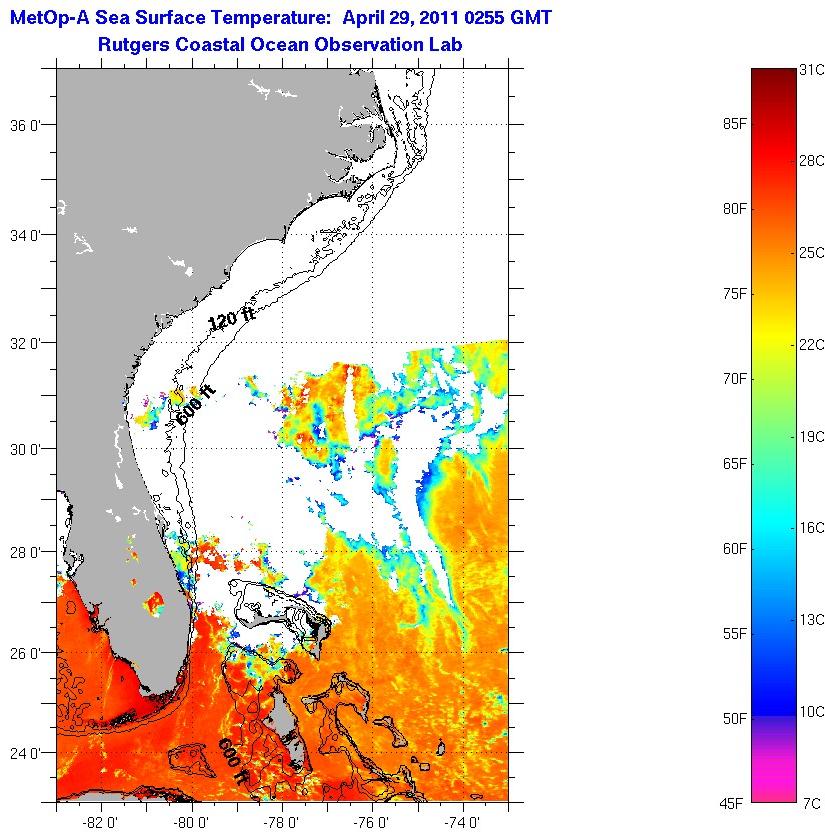The width and height of the screenshot is (825, 832).
Task: Click the 13C label on the color scale
Action: coord(811,620)
